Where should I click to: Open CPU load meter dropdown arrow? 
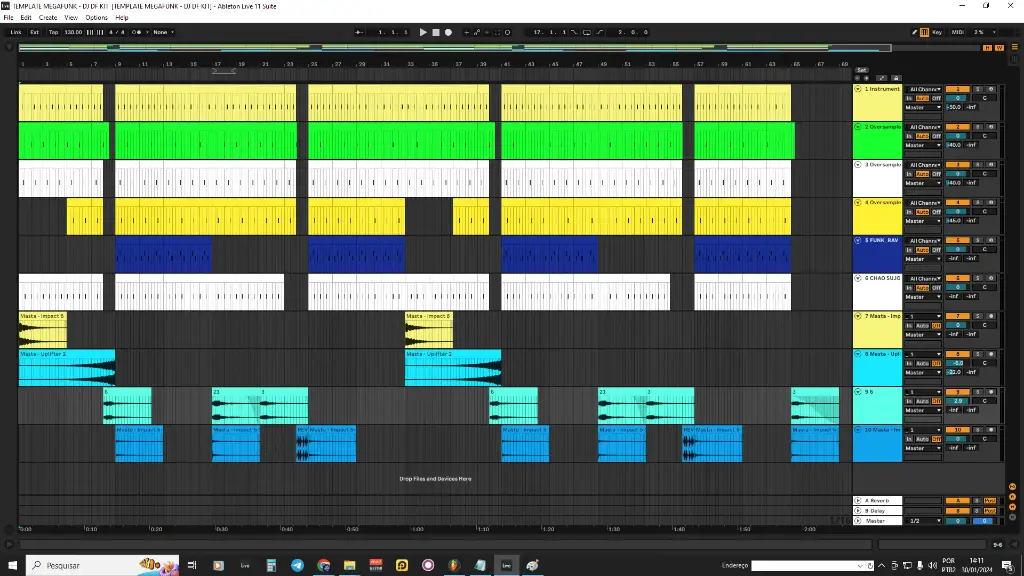coord(995,32)
